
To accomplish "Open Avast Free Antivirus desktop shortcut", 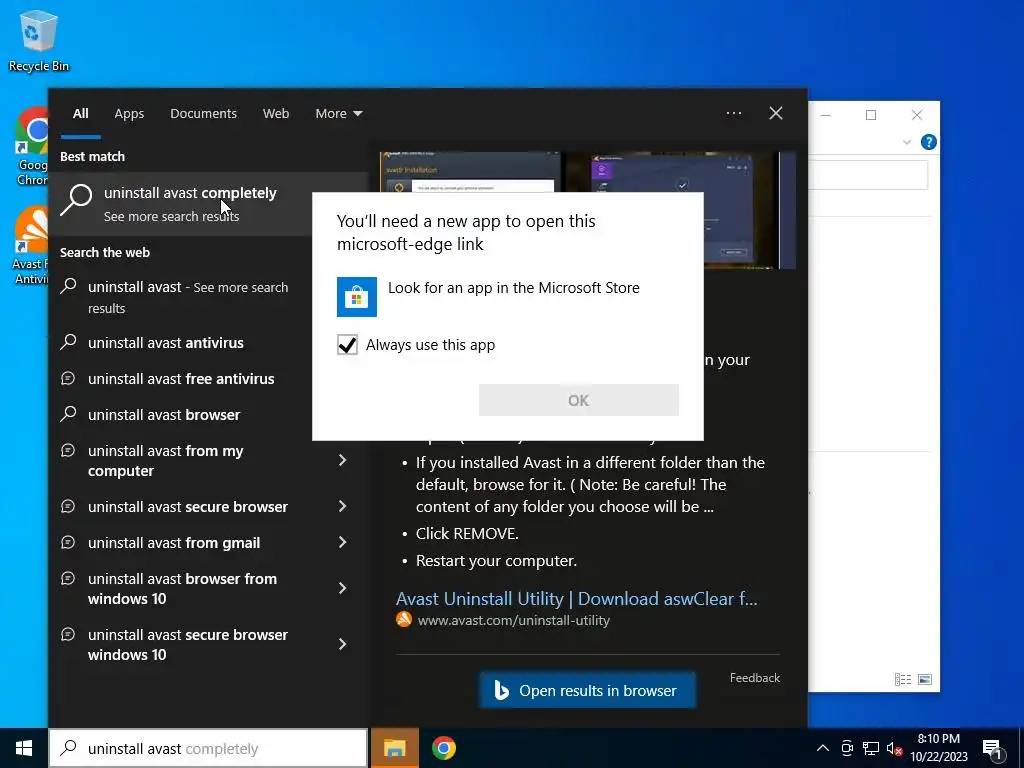I will point(31,246).
